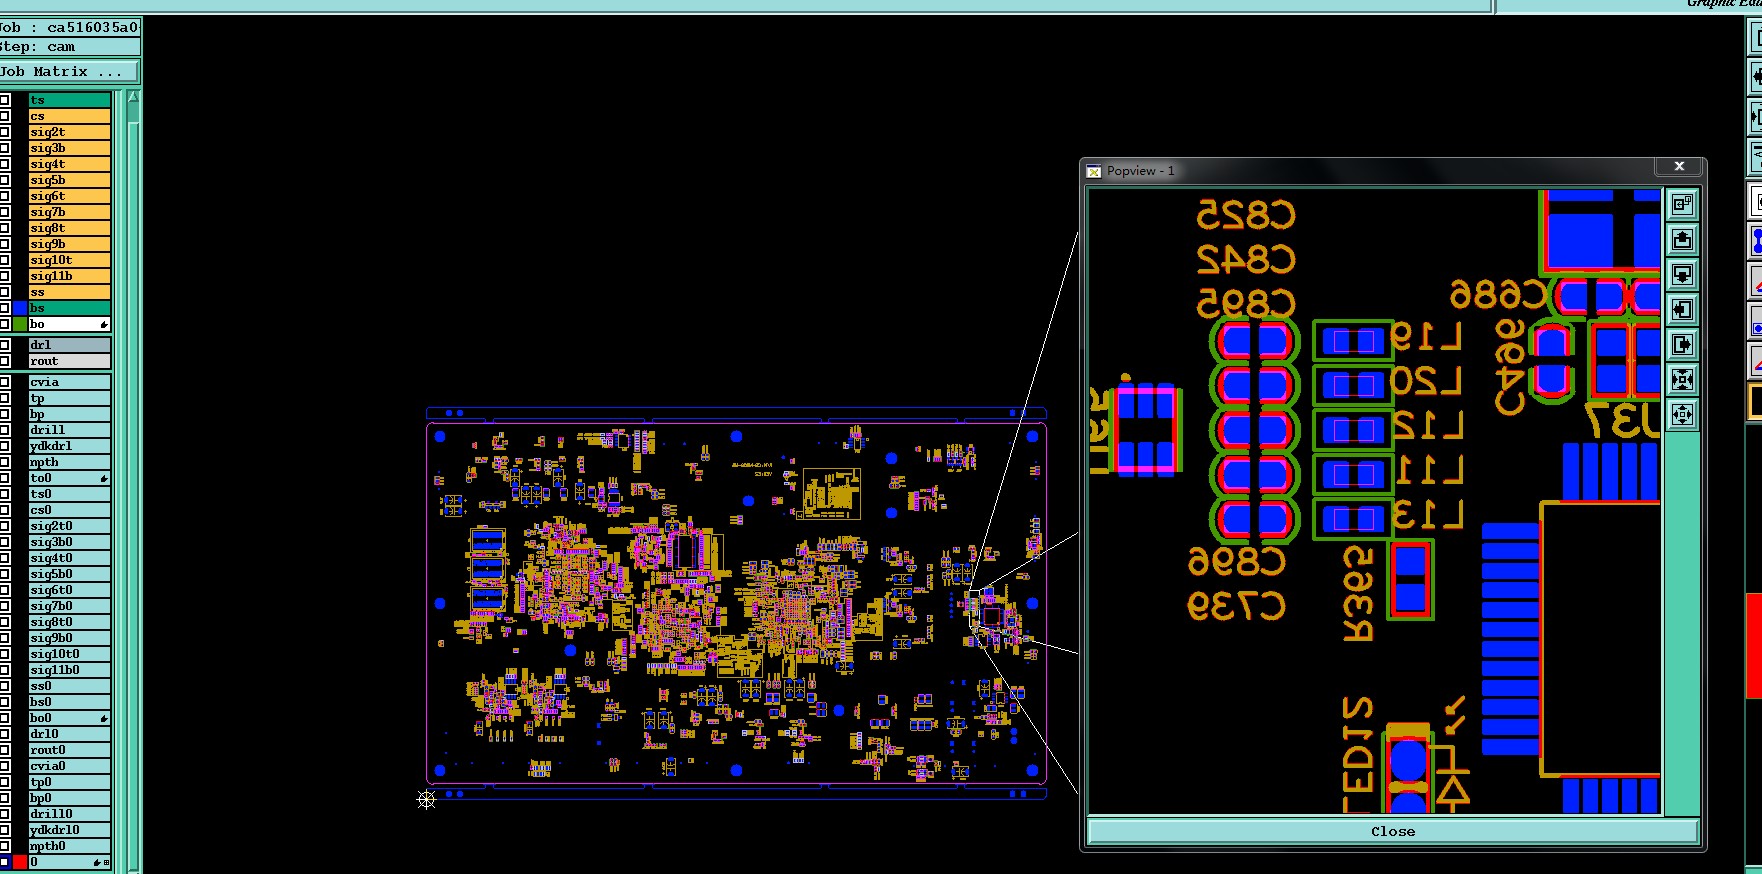Click the Popview zoom-out expanding arrows icon
The image size is (1762, 874).
[x=1682, y=415]
